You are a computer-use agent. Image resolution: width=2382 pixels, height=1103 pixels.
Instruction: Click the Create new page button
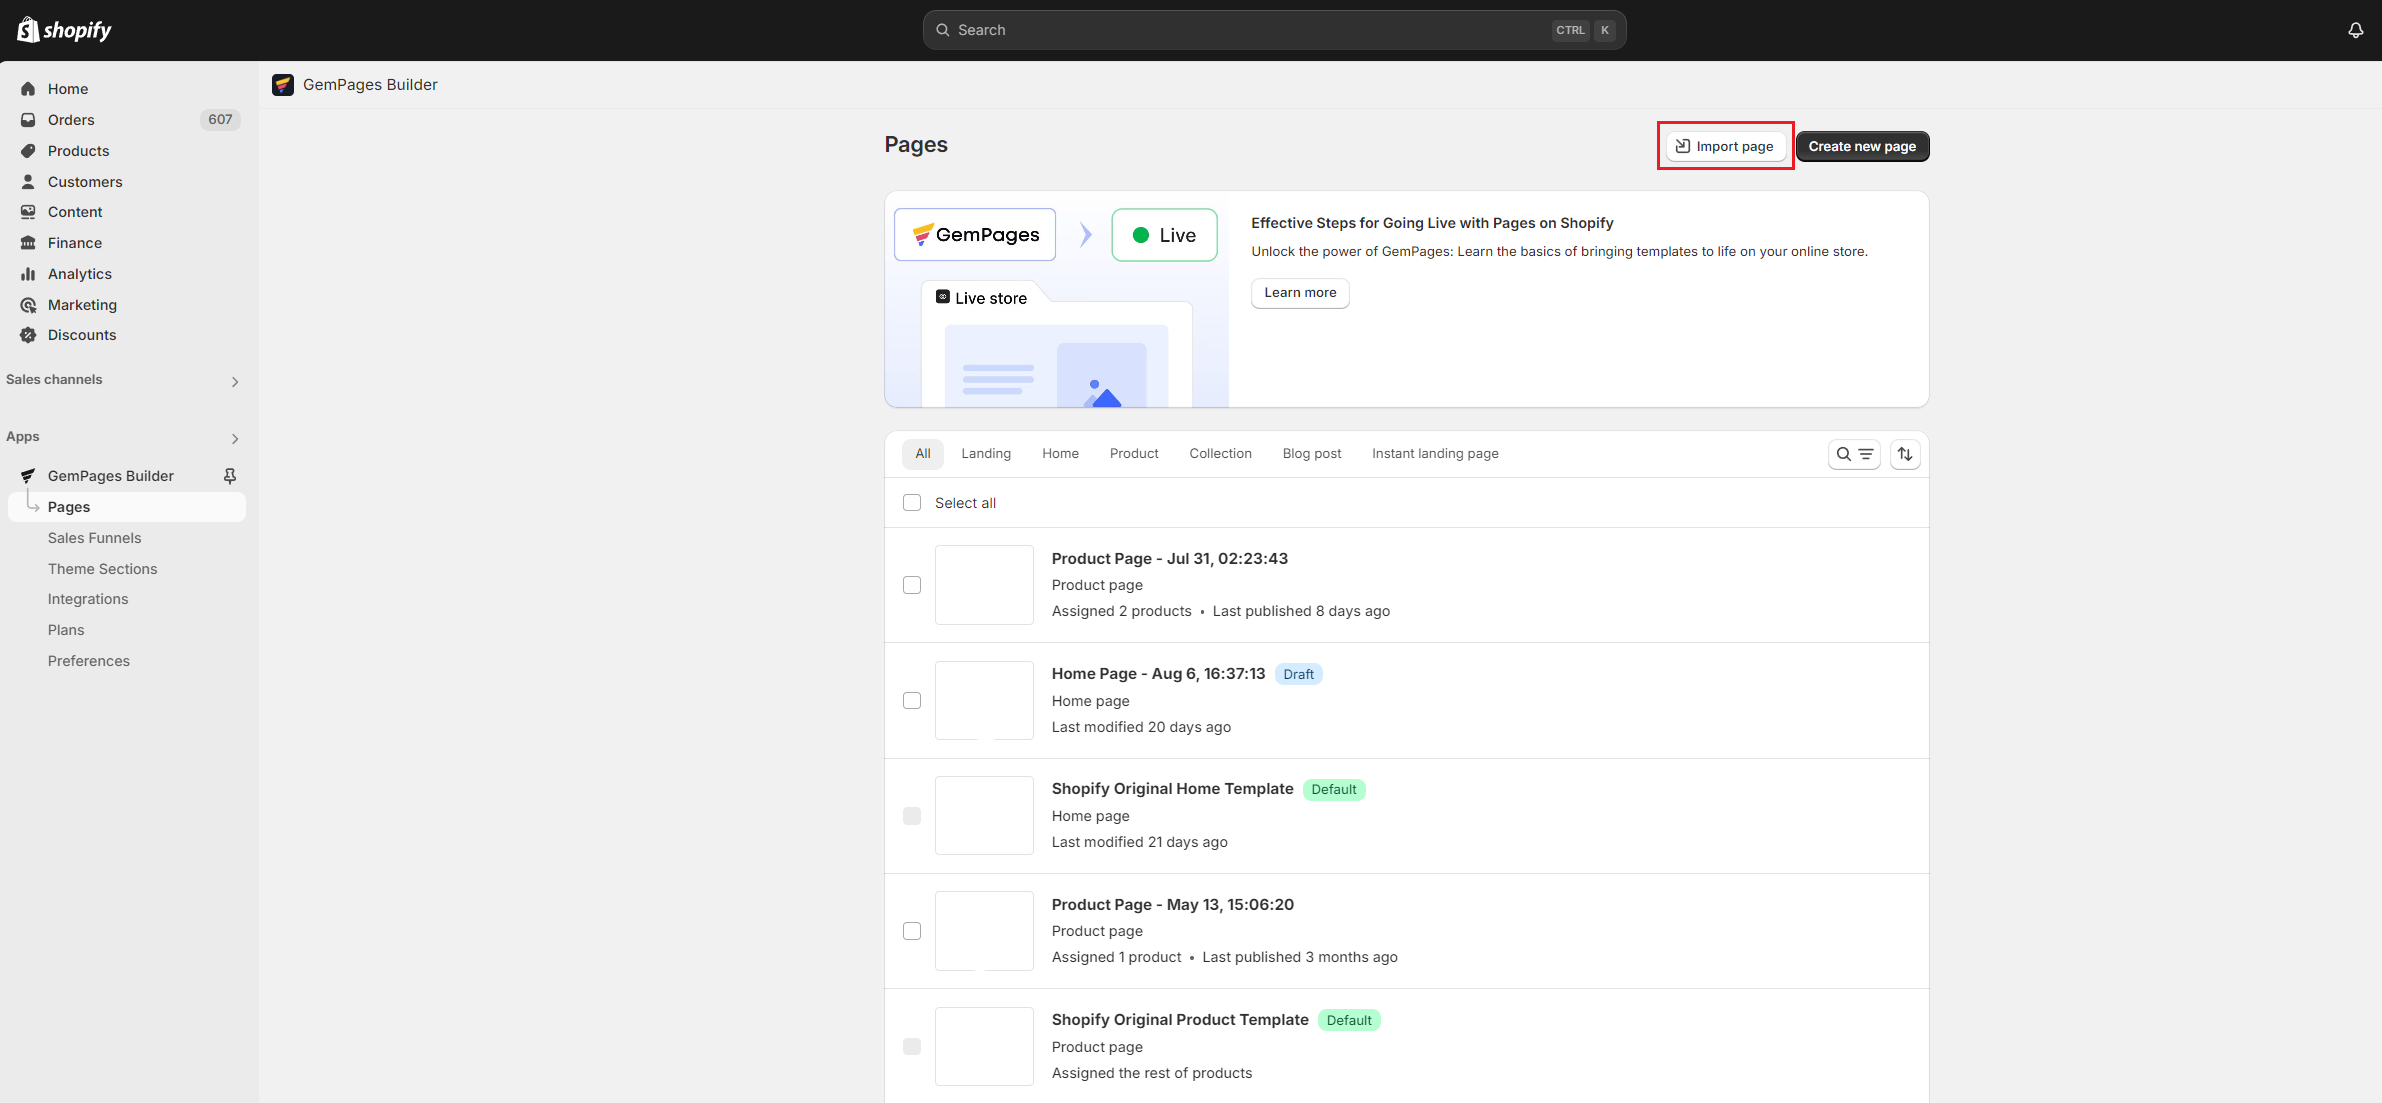pyautogui.click(x=1861, y=146)
